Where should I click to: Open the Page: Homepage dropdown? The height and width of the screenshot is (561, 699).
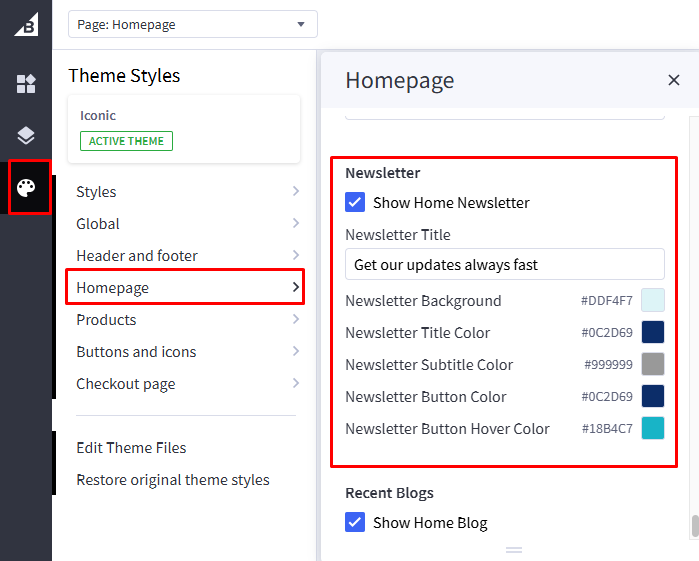192,24
